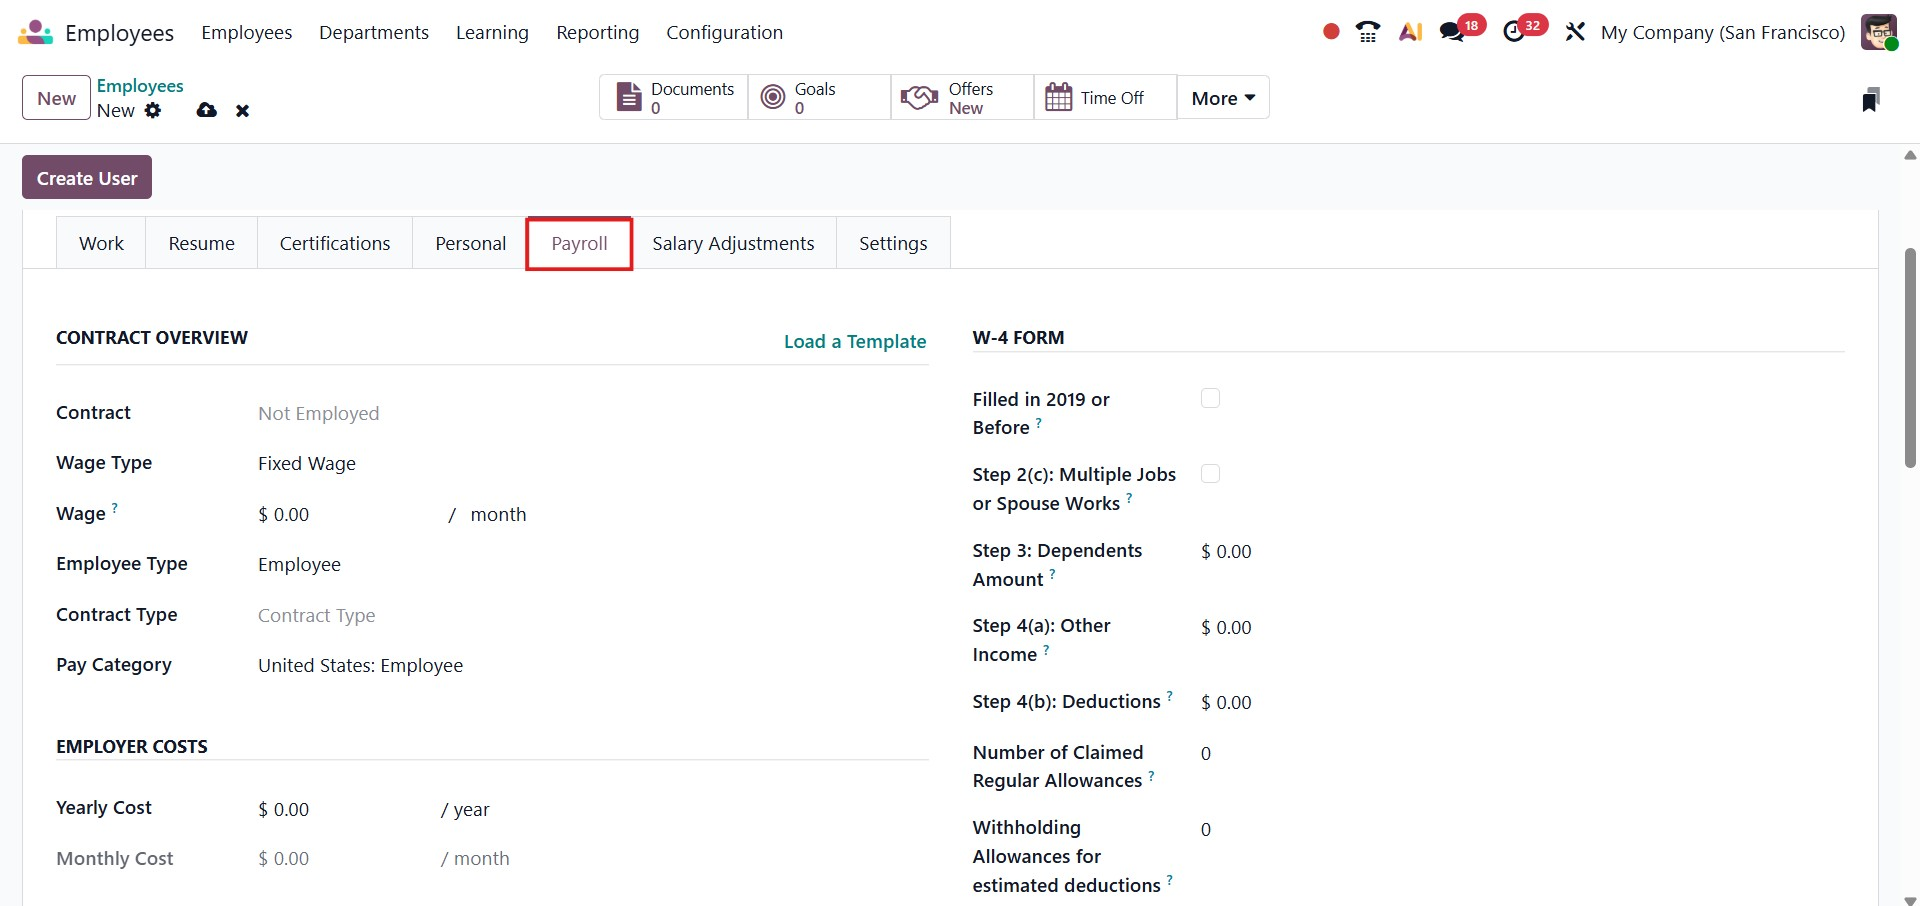Click the page's vertical scrollbar thumb
Screen dimensions: 1920x906
[x=1910, y=358]
